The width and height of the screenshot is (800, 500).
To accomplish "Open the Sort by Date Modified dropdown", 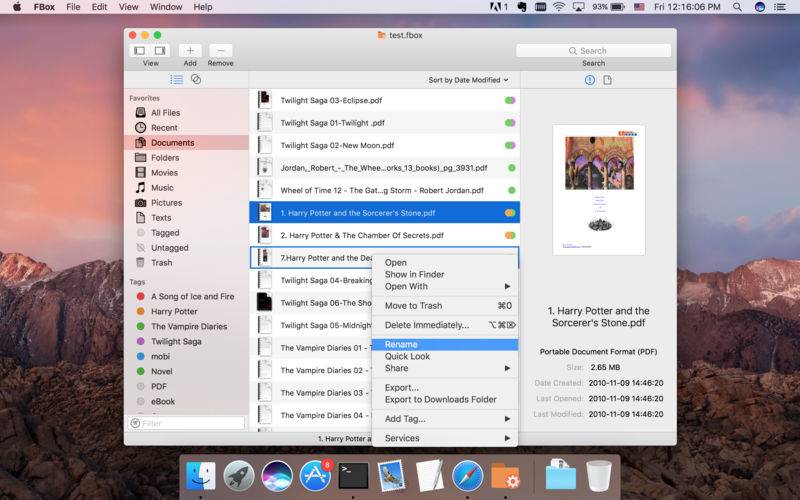I will pyautogui.click(x=468, y=80).
